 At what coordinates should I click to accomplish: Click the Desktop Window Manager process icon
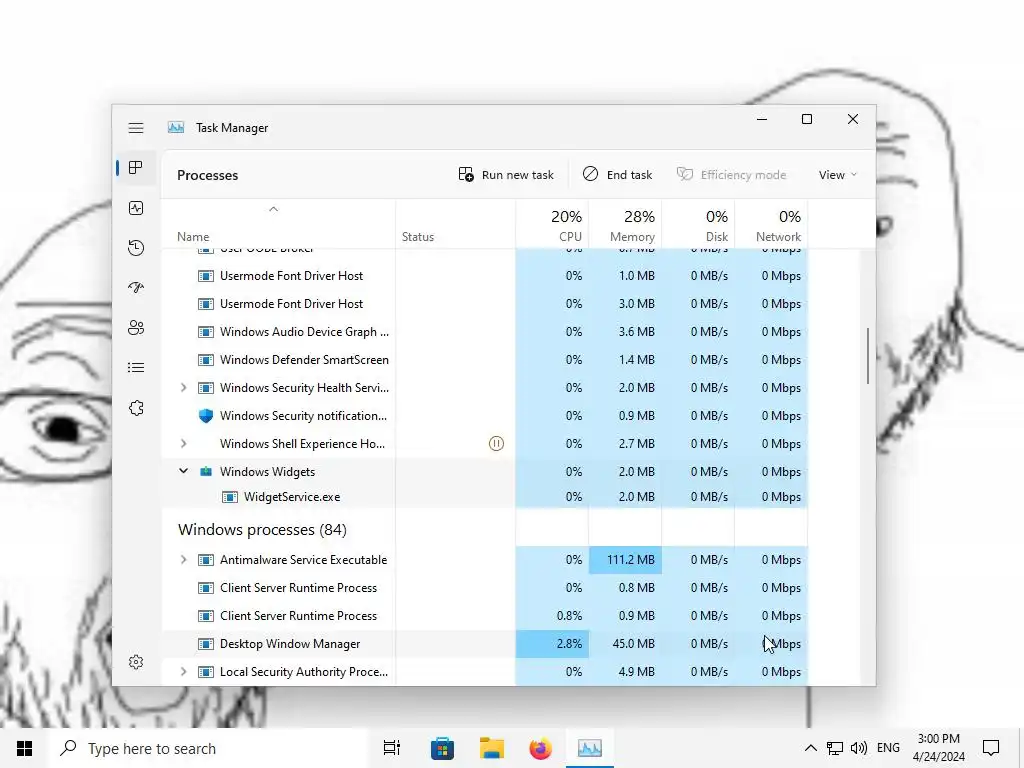point(206,644)
